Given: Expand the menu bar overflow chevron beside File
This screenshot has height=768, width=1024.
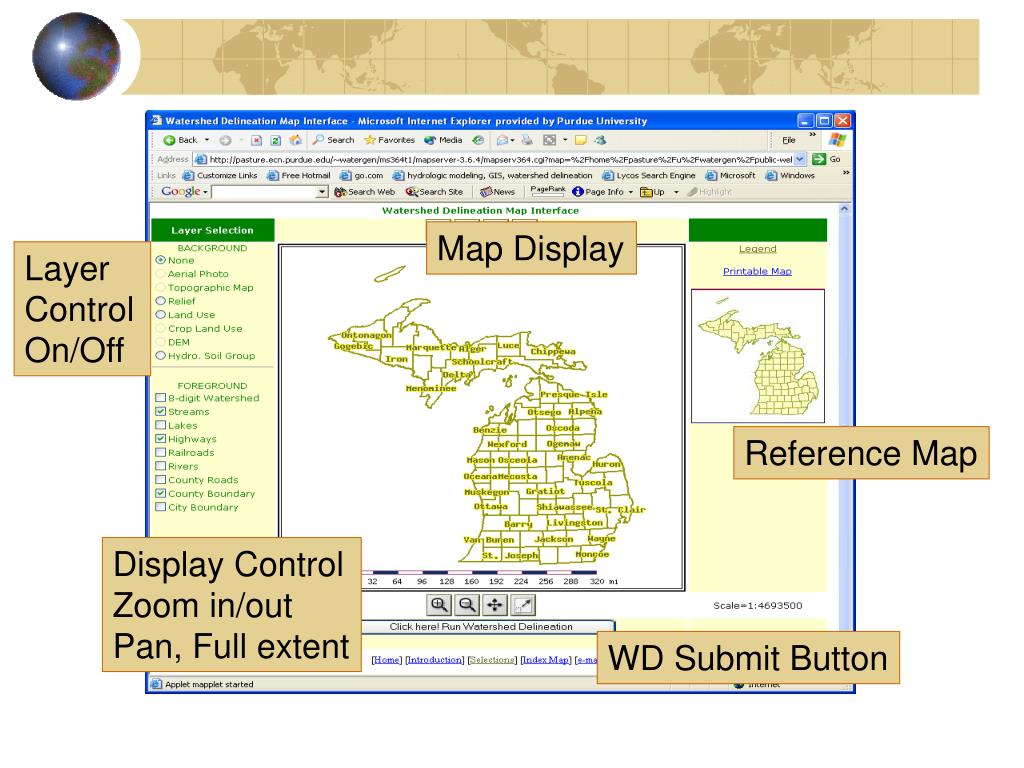Looking at the screenshot, I should [x=812, y=135].
